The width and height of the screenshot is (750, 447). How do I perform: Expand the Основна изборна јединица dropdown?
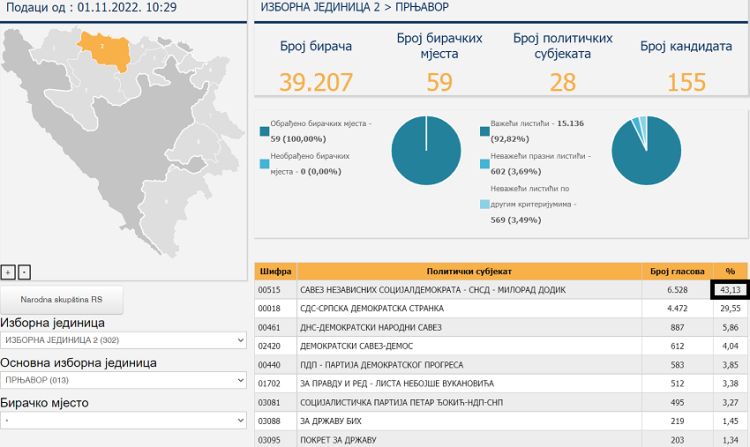click(x=123, y=380)
